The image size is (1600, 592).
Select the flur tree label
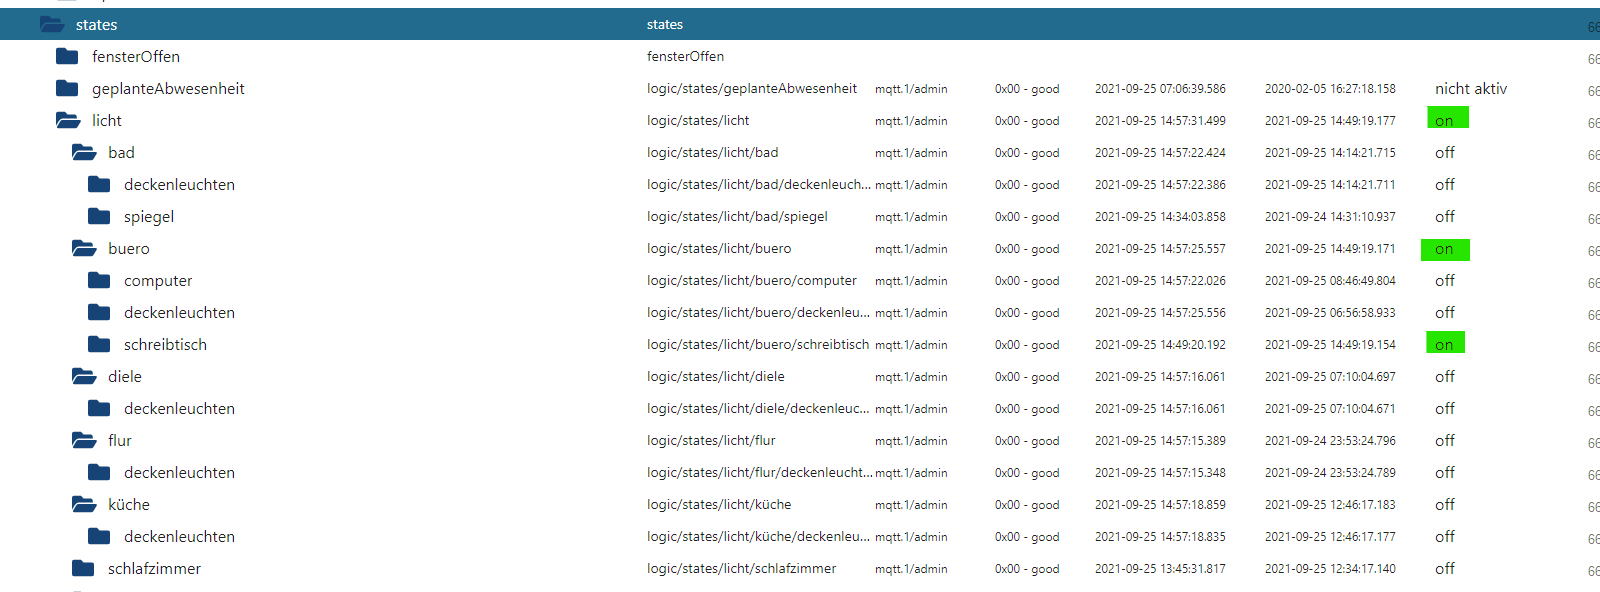click(x=120, y=441)
